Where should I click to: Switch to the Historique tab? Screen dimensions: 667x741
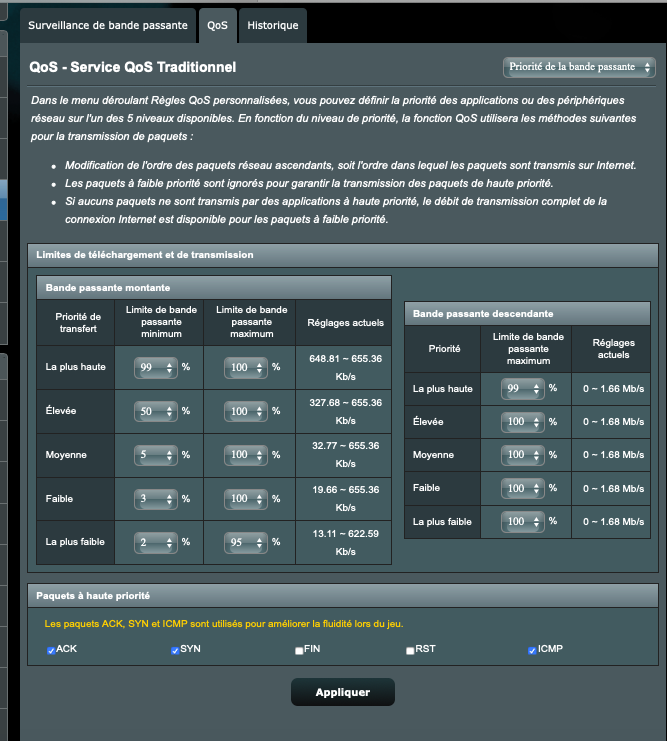pos(272,25)
